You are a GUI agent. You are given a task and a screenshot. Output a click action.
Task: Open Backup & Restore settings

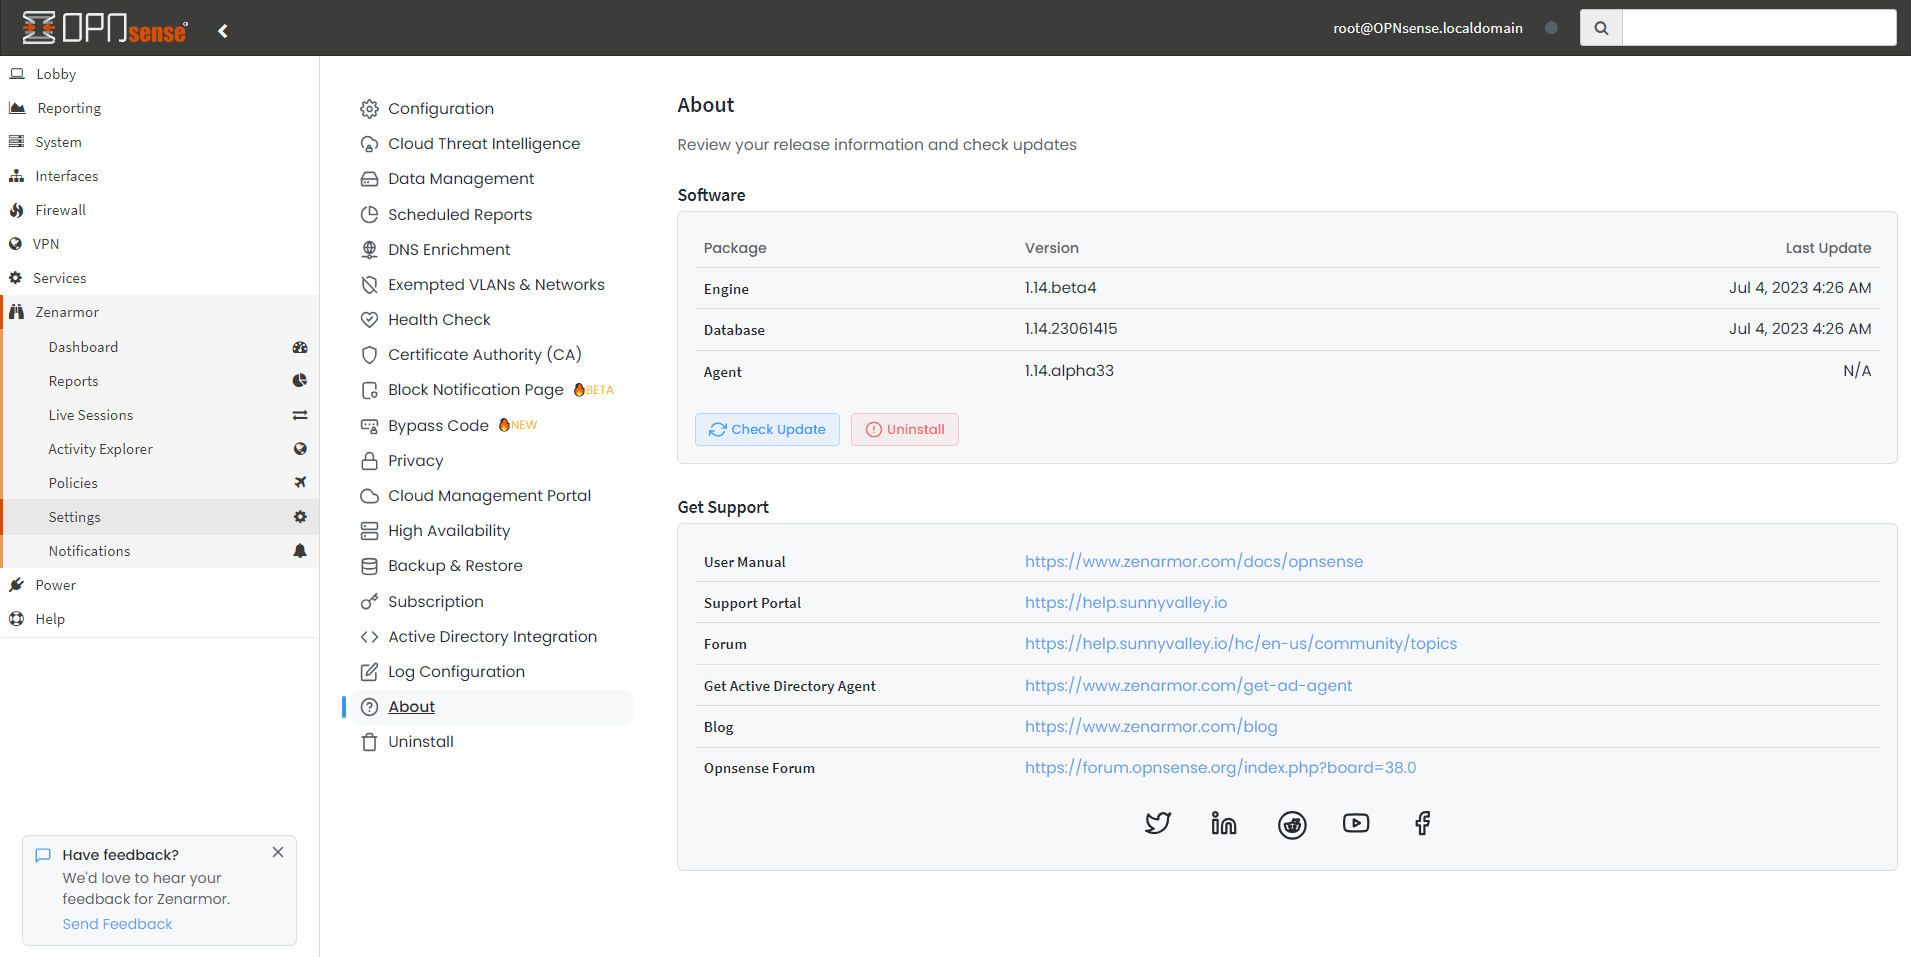pyautogui.click(x=455, y=566)
